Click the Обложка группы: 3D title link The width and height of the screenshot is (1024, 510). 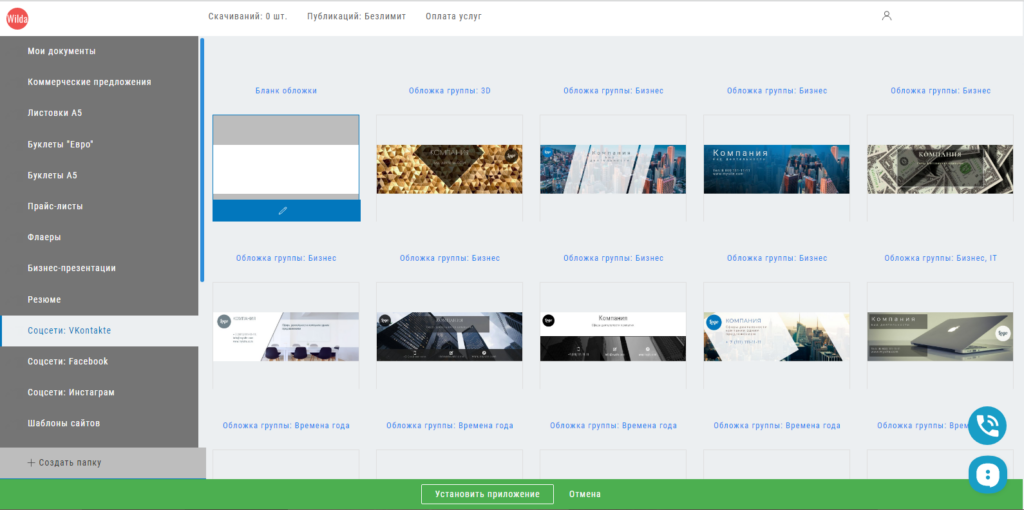point(449,91)
